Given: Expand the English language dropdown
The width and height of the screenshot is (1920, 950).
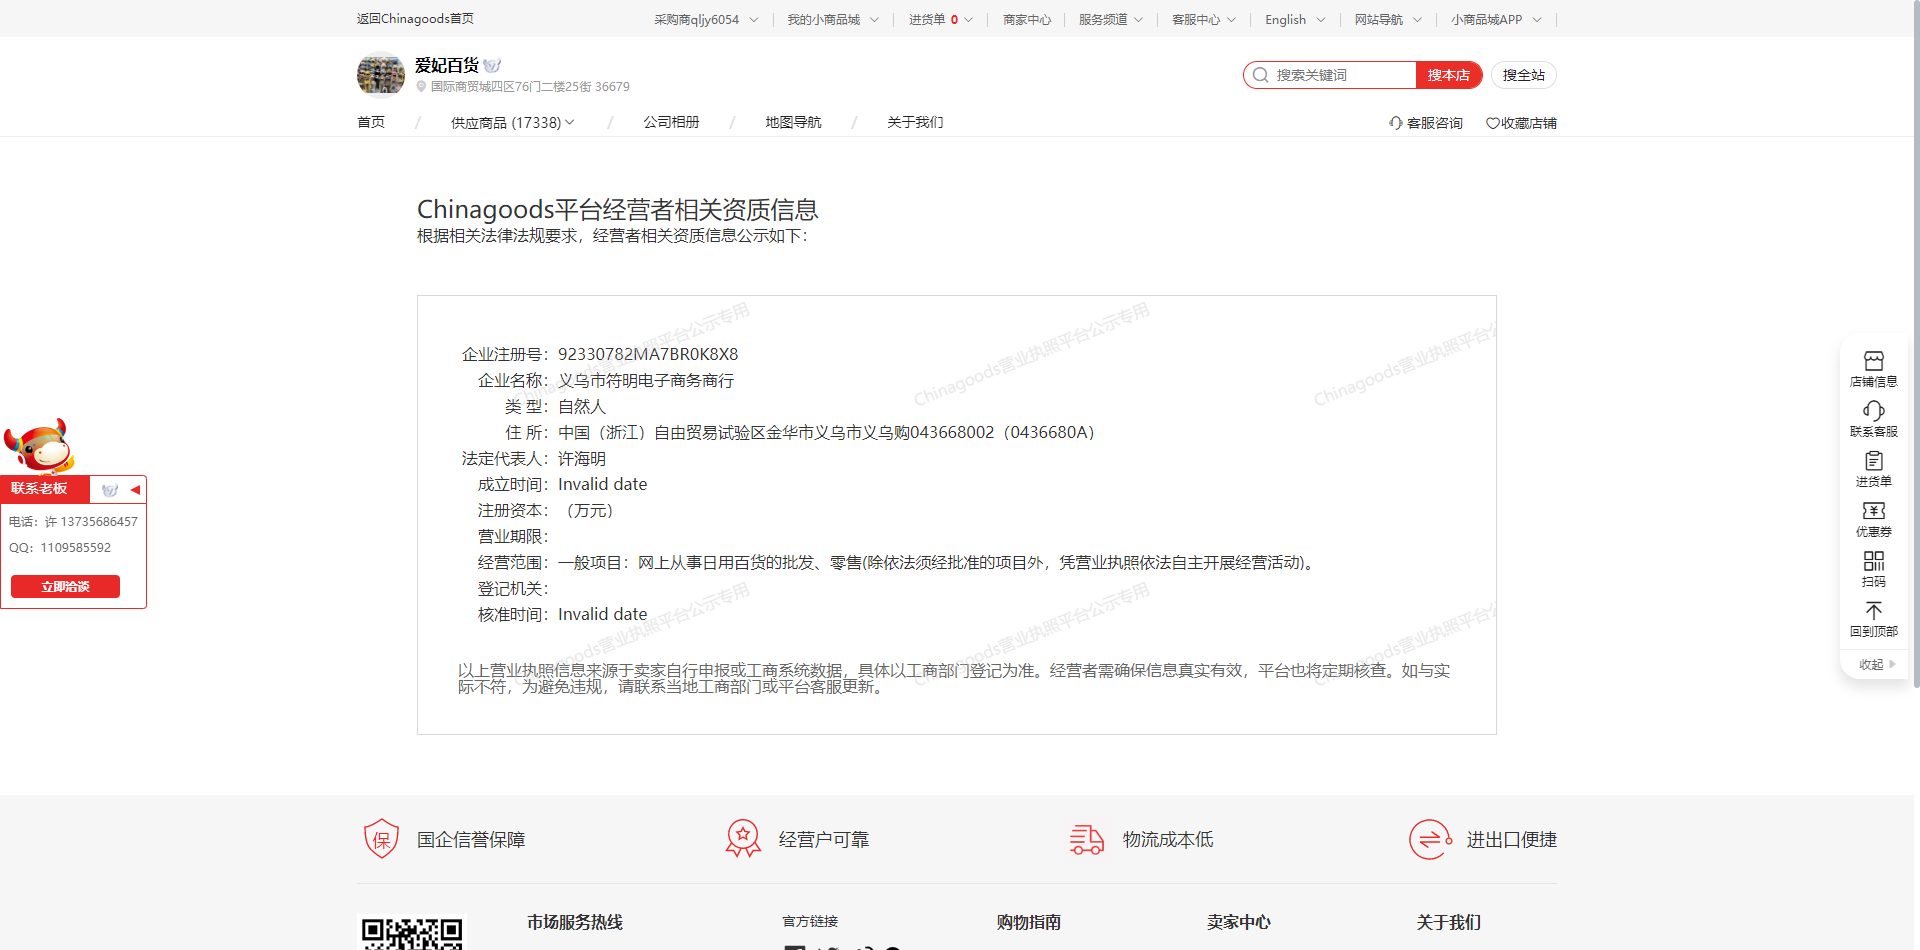Looking at the screenshot, I should (1295, 19).
